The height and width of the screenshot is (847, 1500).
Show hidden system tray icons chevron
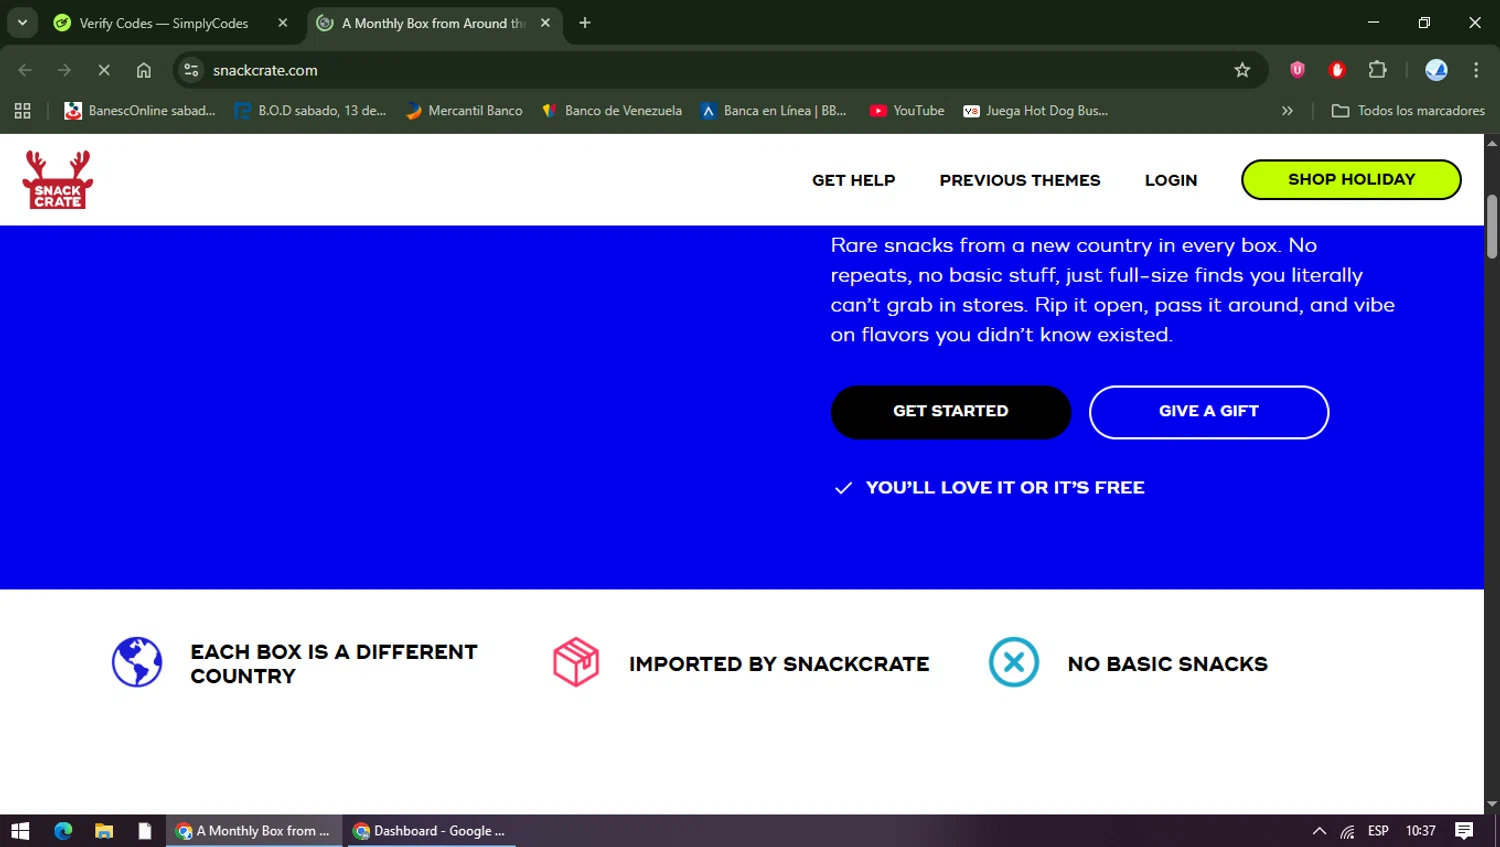coord(1319,831)
